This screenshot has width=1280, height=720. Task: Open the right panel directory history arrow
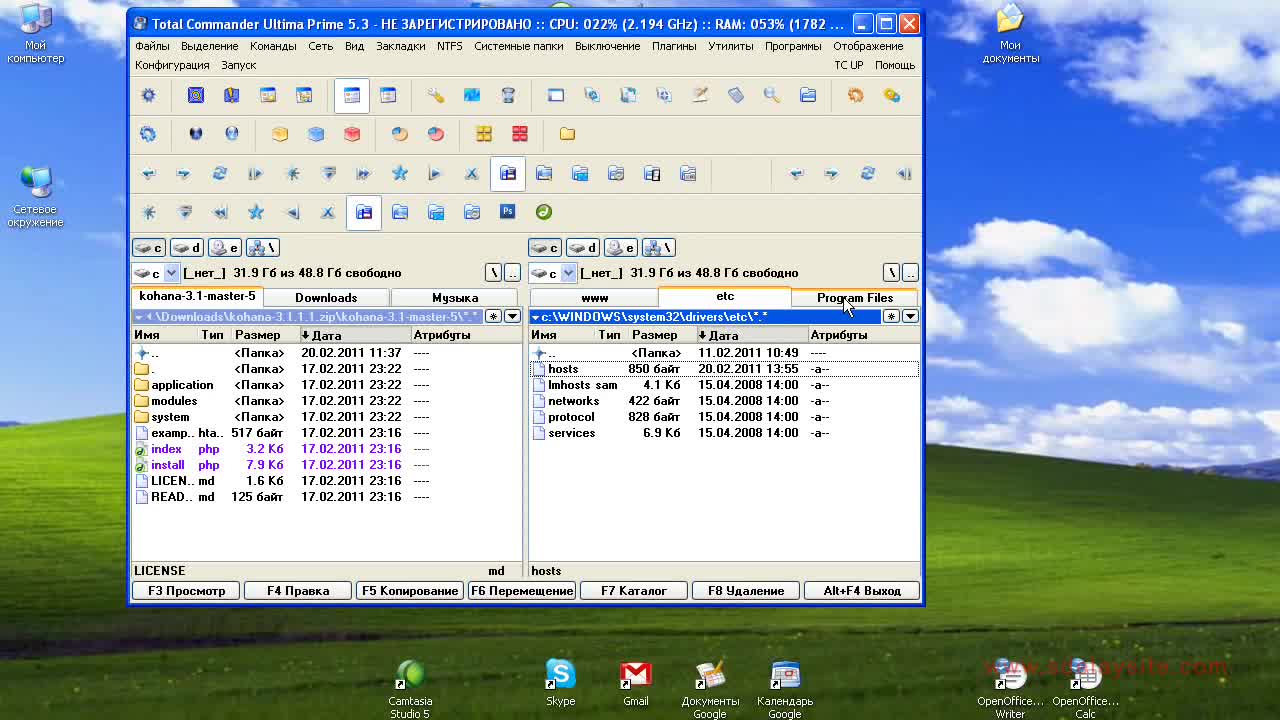point(910,316)
